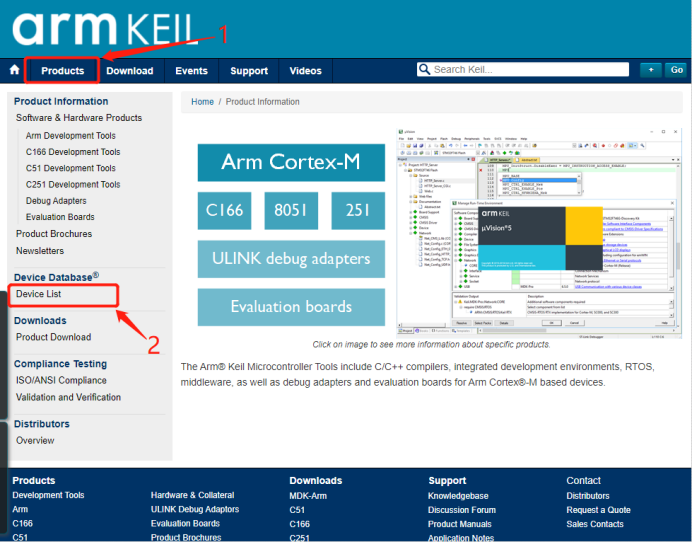Open footer Product Manuals link

tap(460, 524)
